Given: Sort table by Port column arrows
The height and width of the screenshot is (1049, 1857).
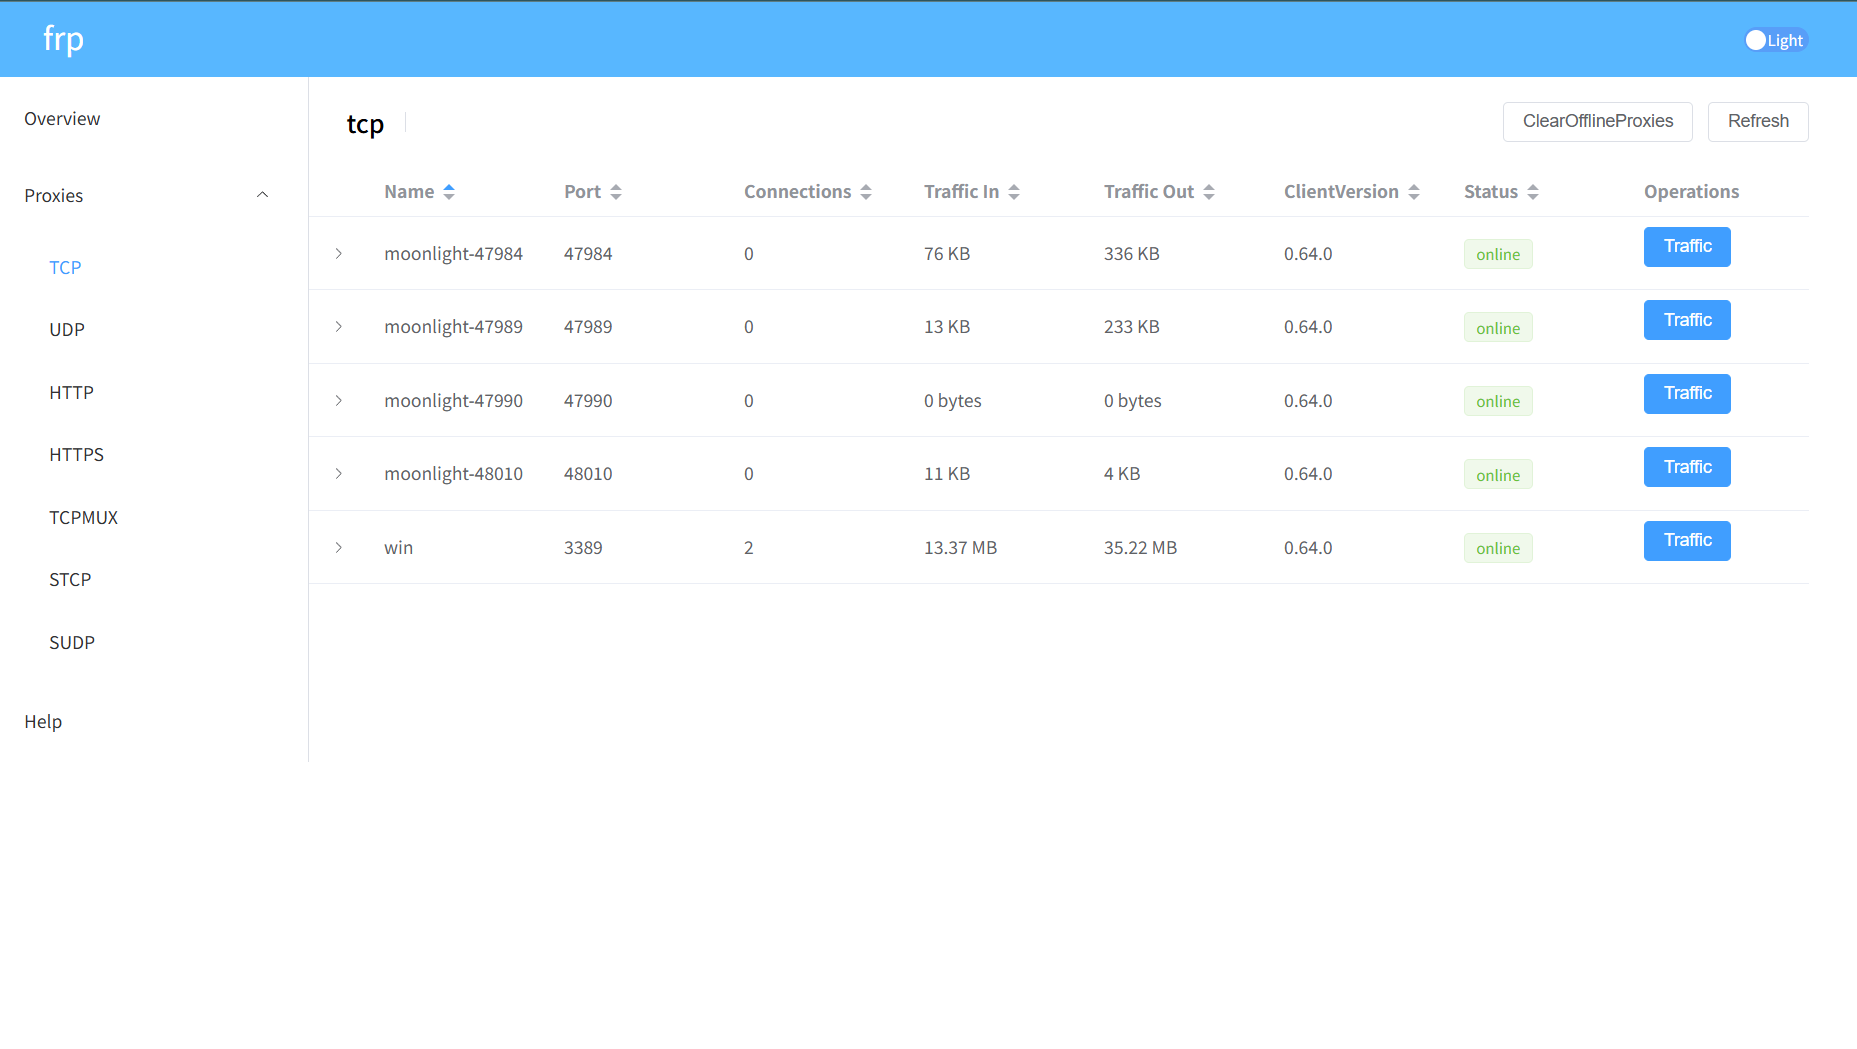Looking at the screenshot, I should click(616, 192).
